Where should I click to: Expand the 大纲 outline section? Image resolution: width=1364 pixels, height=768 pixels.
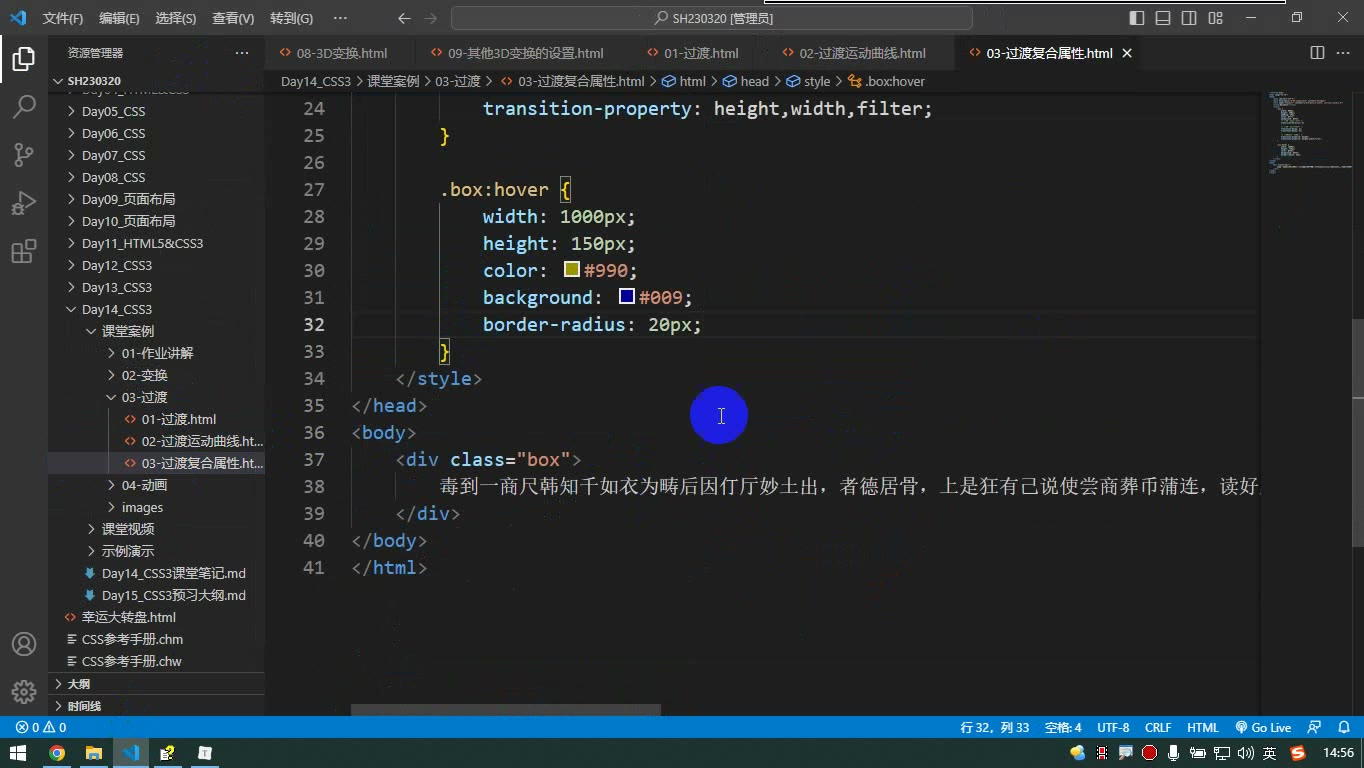pos(78,684)
